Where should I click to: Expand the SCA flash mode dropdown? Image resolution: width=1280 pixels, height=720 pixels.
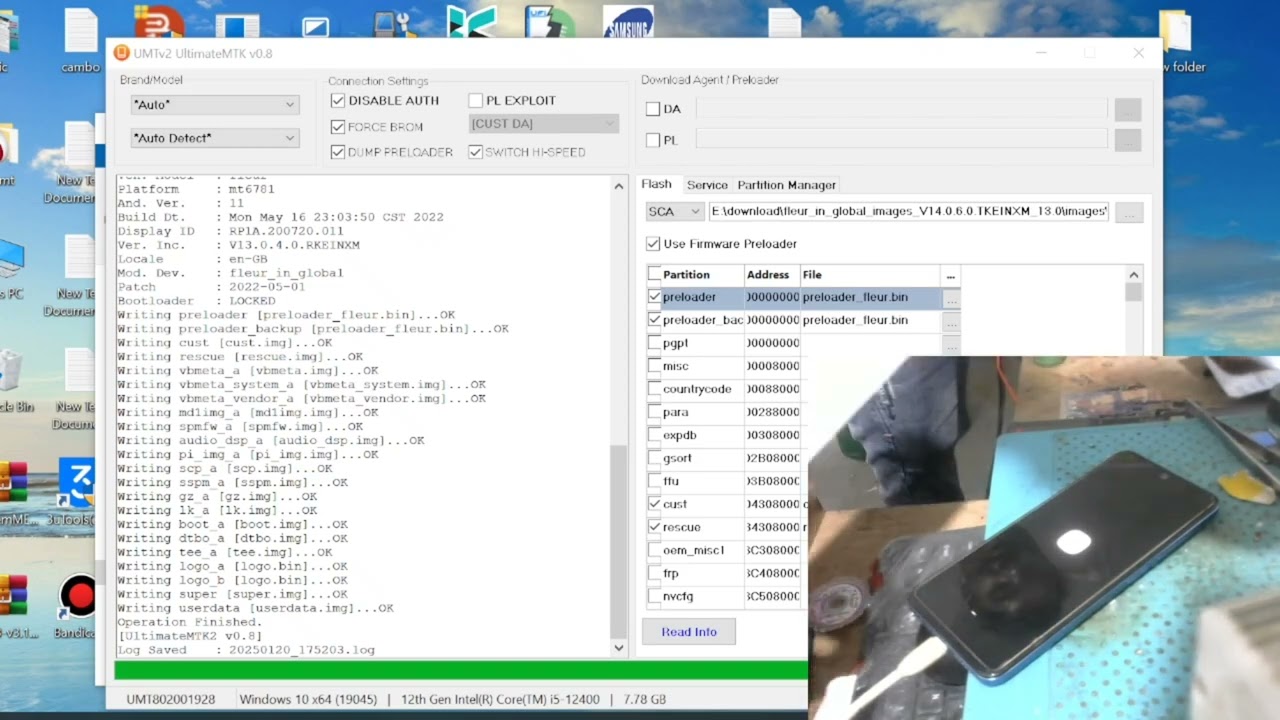675,212
